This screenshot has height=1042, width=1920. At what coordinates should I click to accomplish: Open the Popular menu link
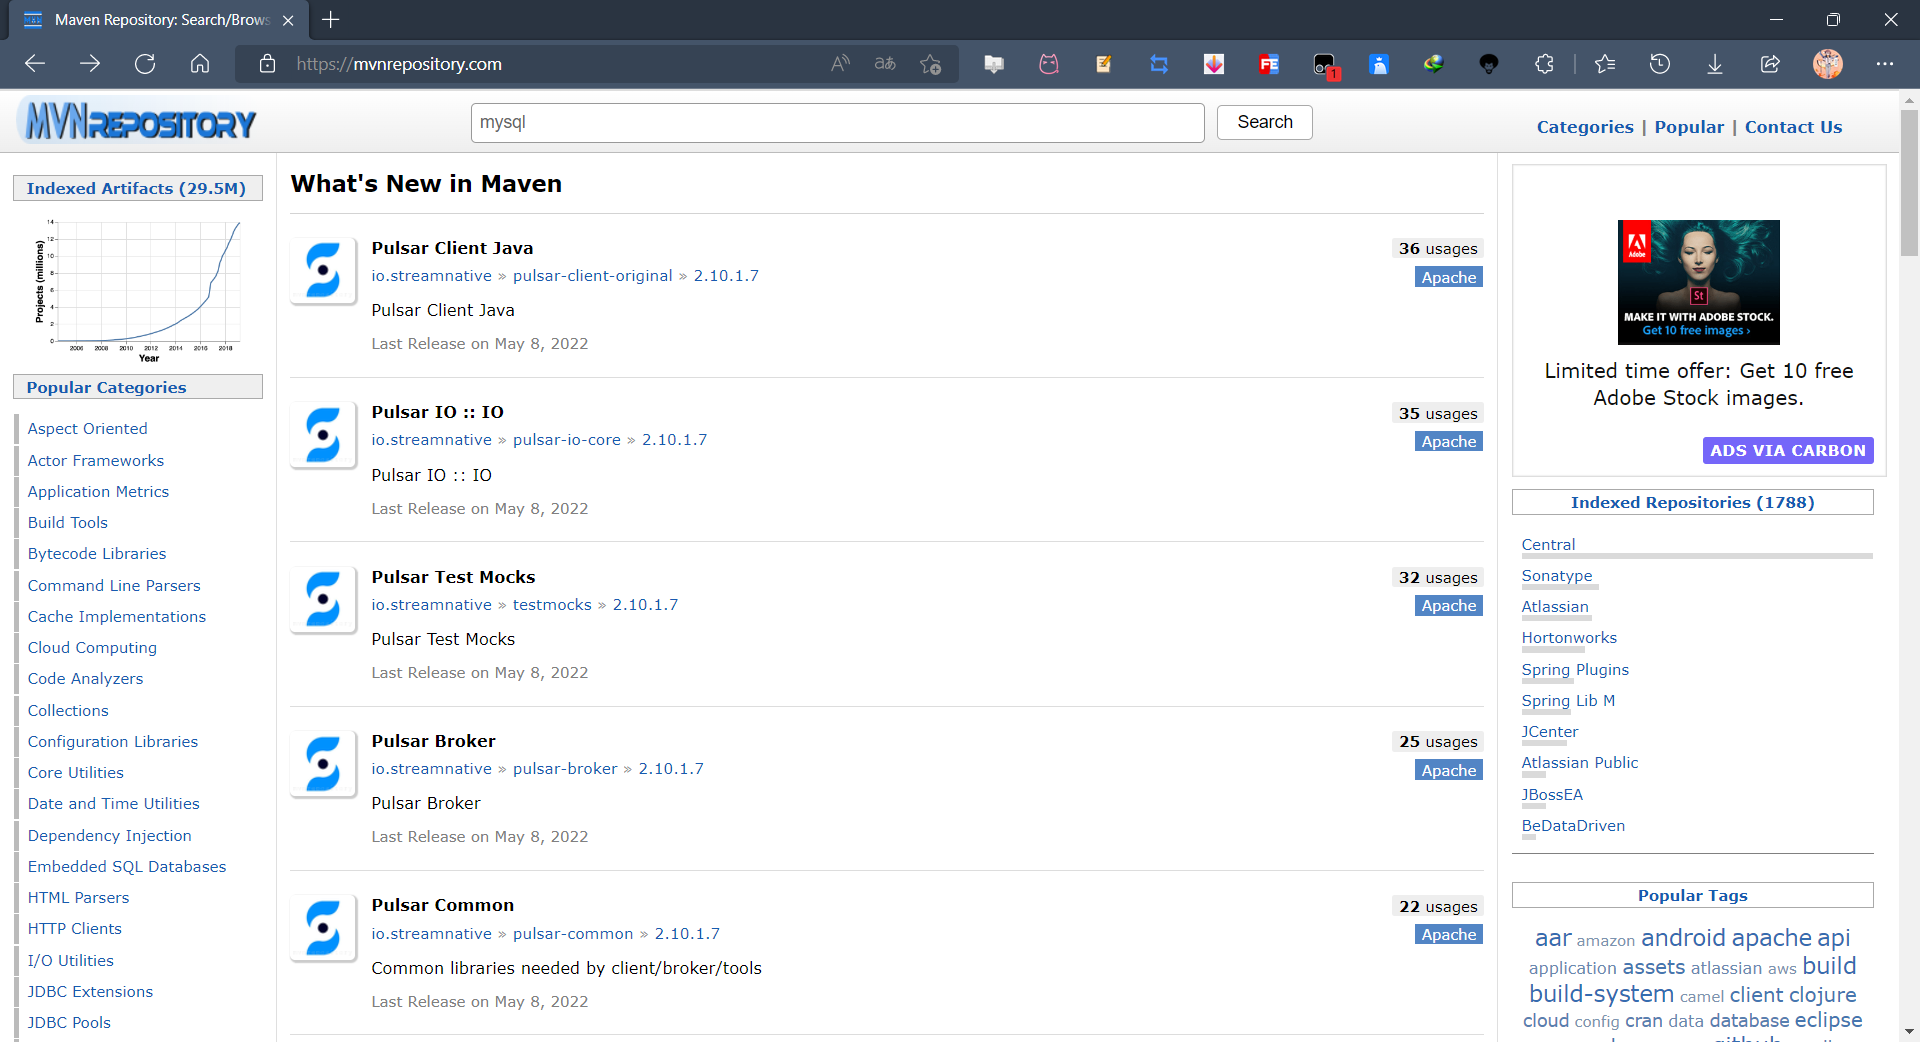[x=1689, y=127]
